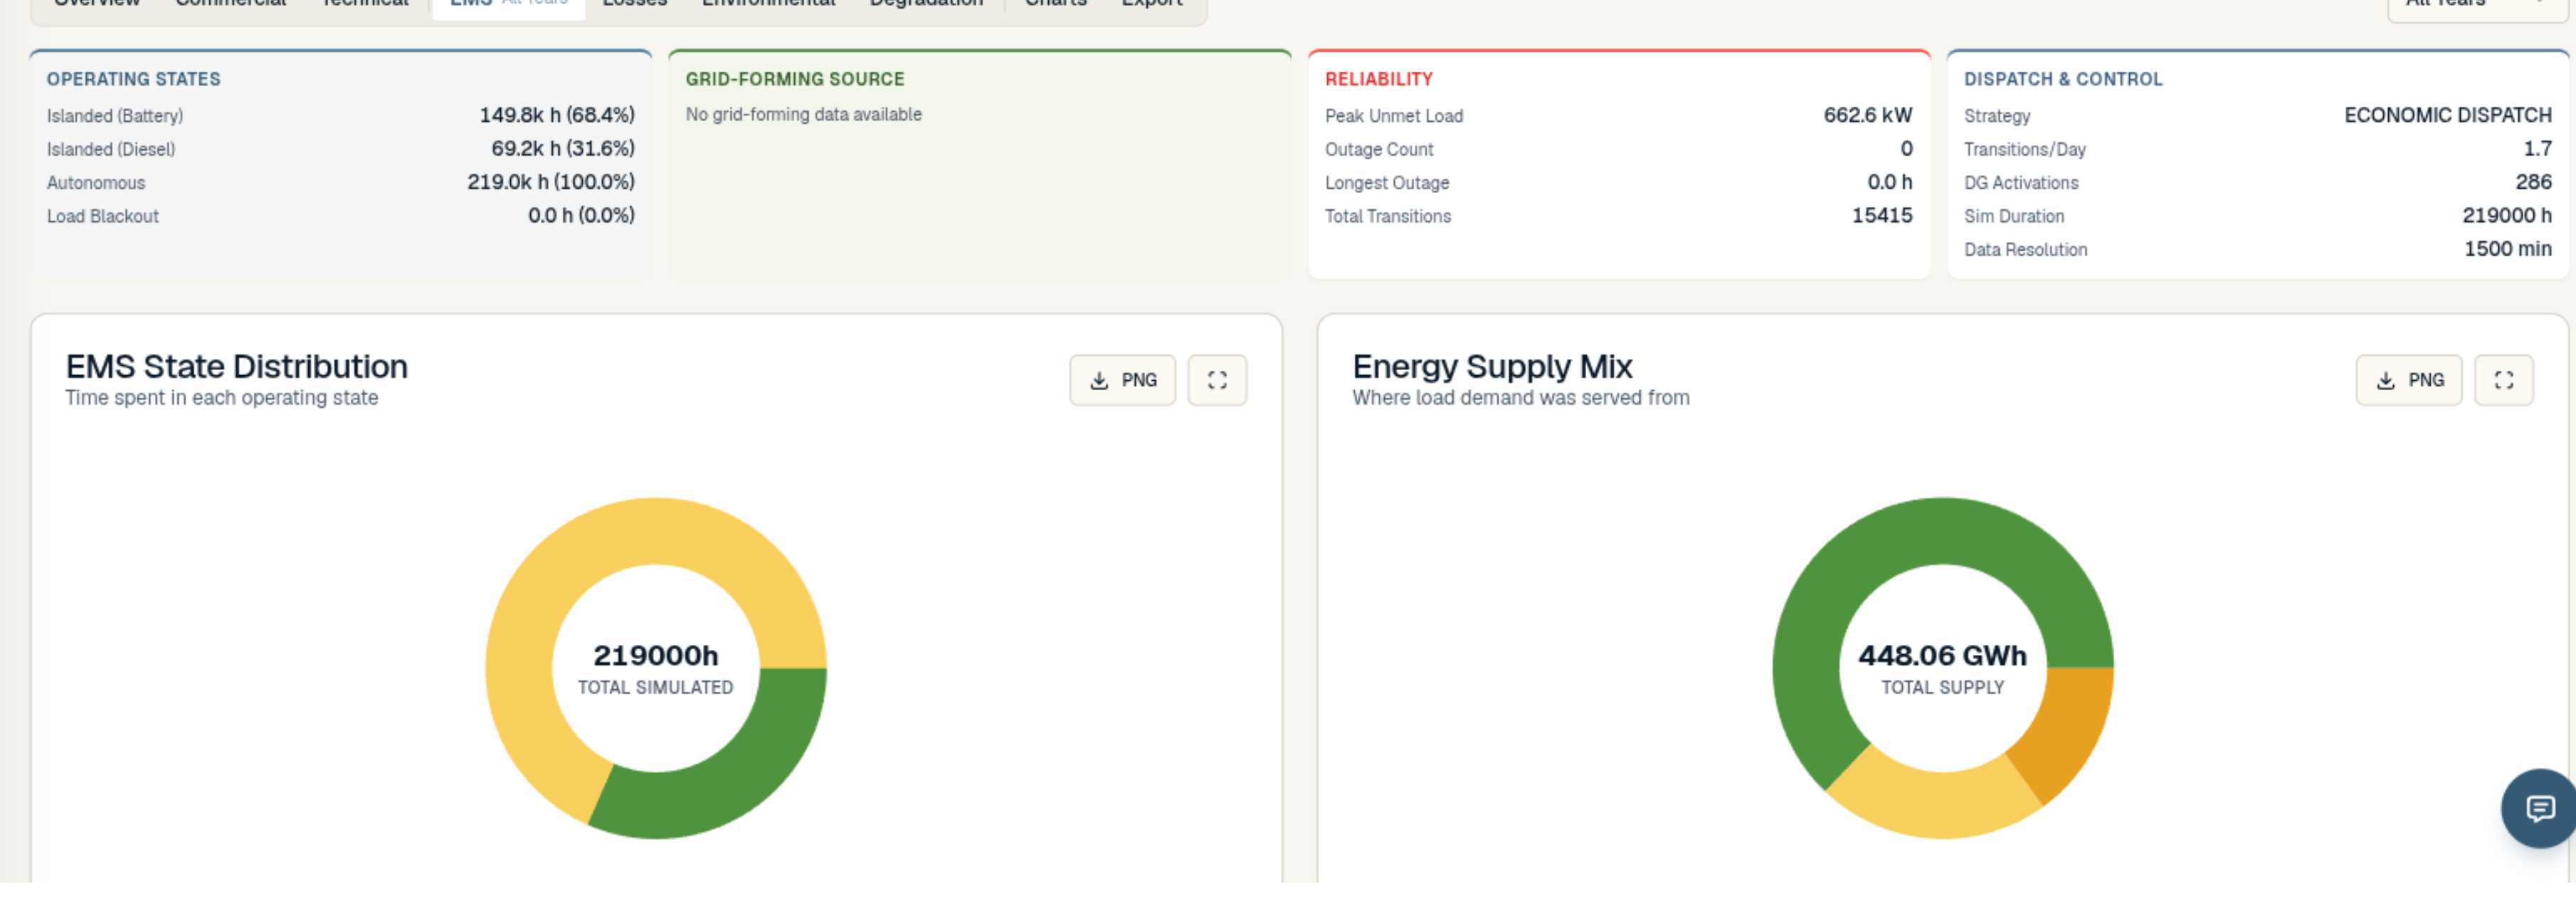Click the Total Transitions label
Viewport: 2576px width, 904px height.
(x=1388, y=216)
